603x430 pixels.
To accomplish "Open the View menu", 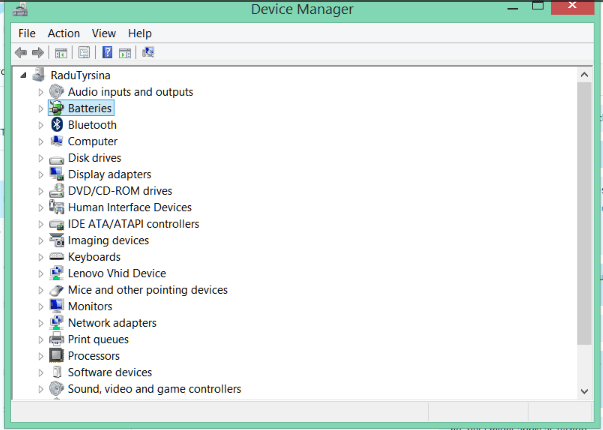I will [x=104, y=33].
